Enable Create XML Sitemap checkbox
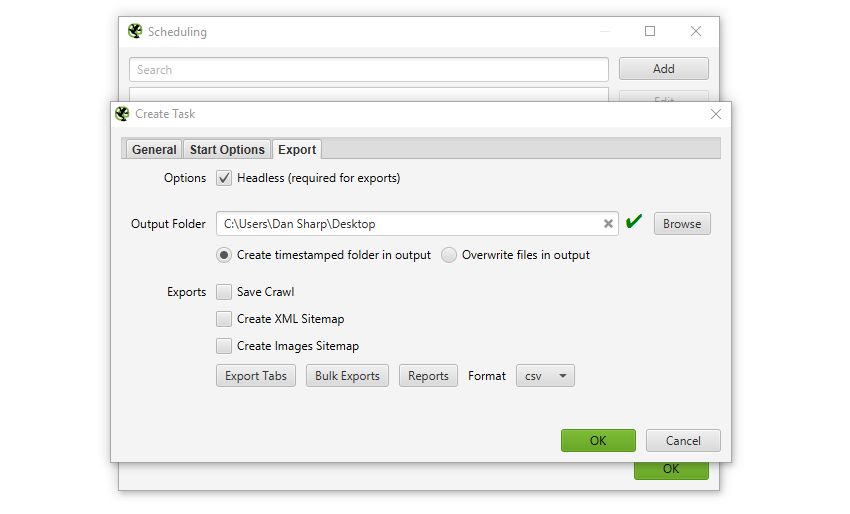 pyautogui.click(x=224, y=319)
